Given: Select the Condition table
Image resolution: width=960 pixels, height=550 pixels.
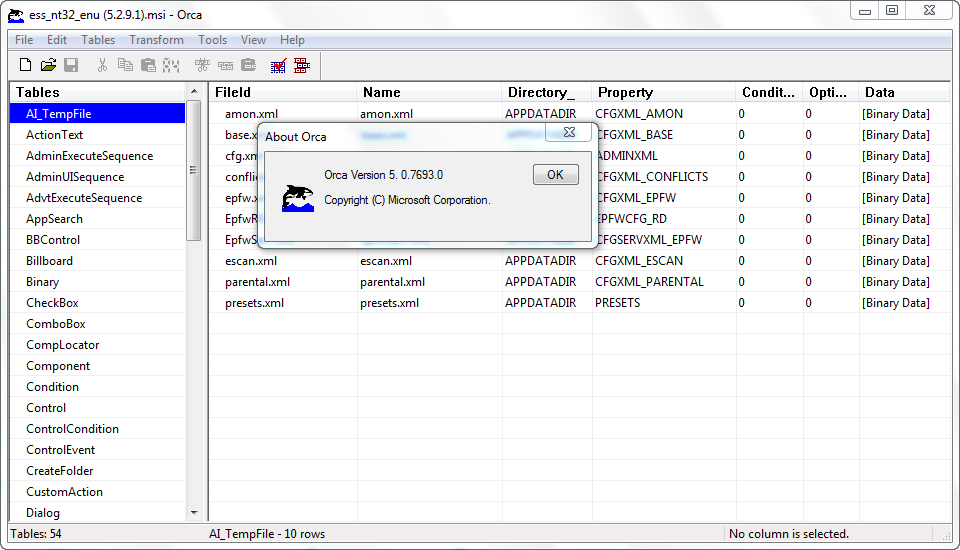Looking at the screenshot, I should 97,387.
